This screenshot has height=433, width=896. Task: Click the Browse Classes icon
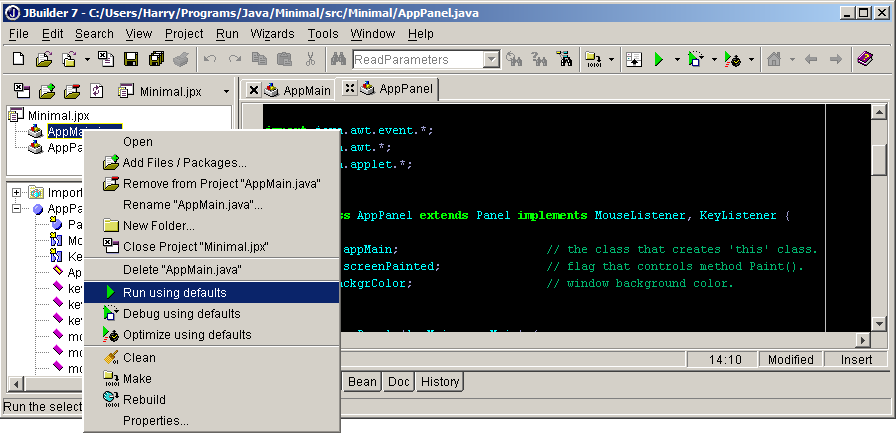click(x=564, y=59)
